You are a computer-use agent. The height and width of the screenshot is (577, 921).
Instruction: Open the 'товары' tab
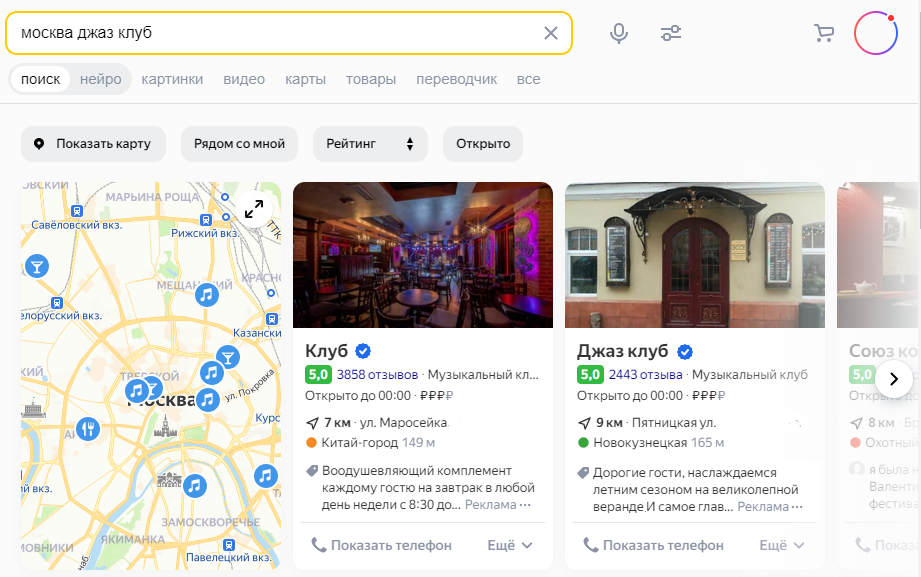371,79
